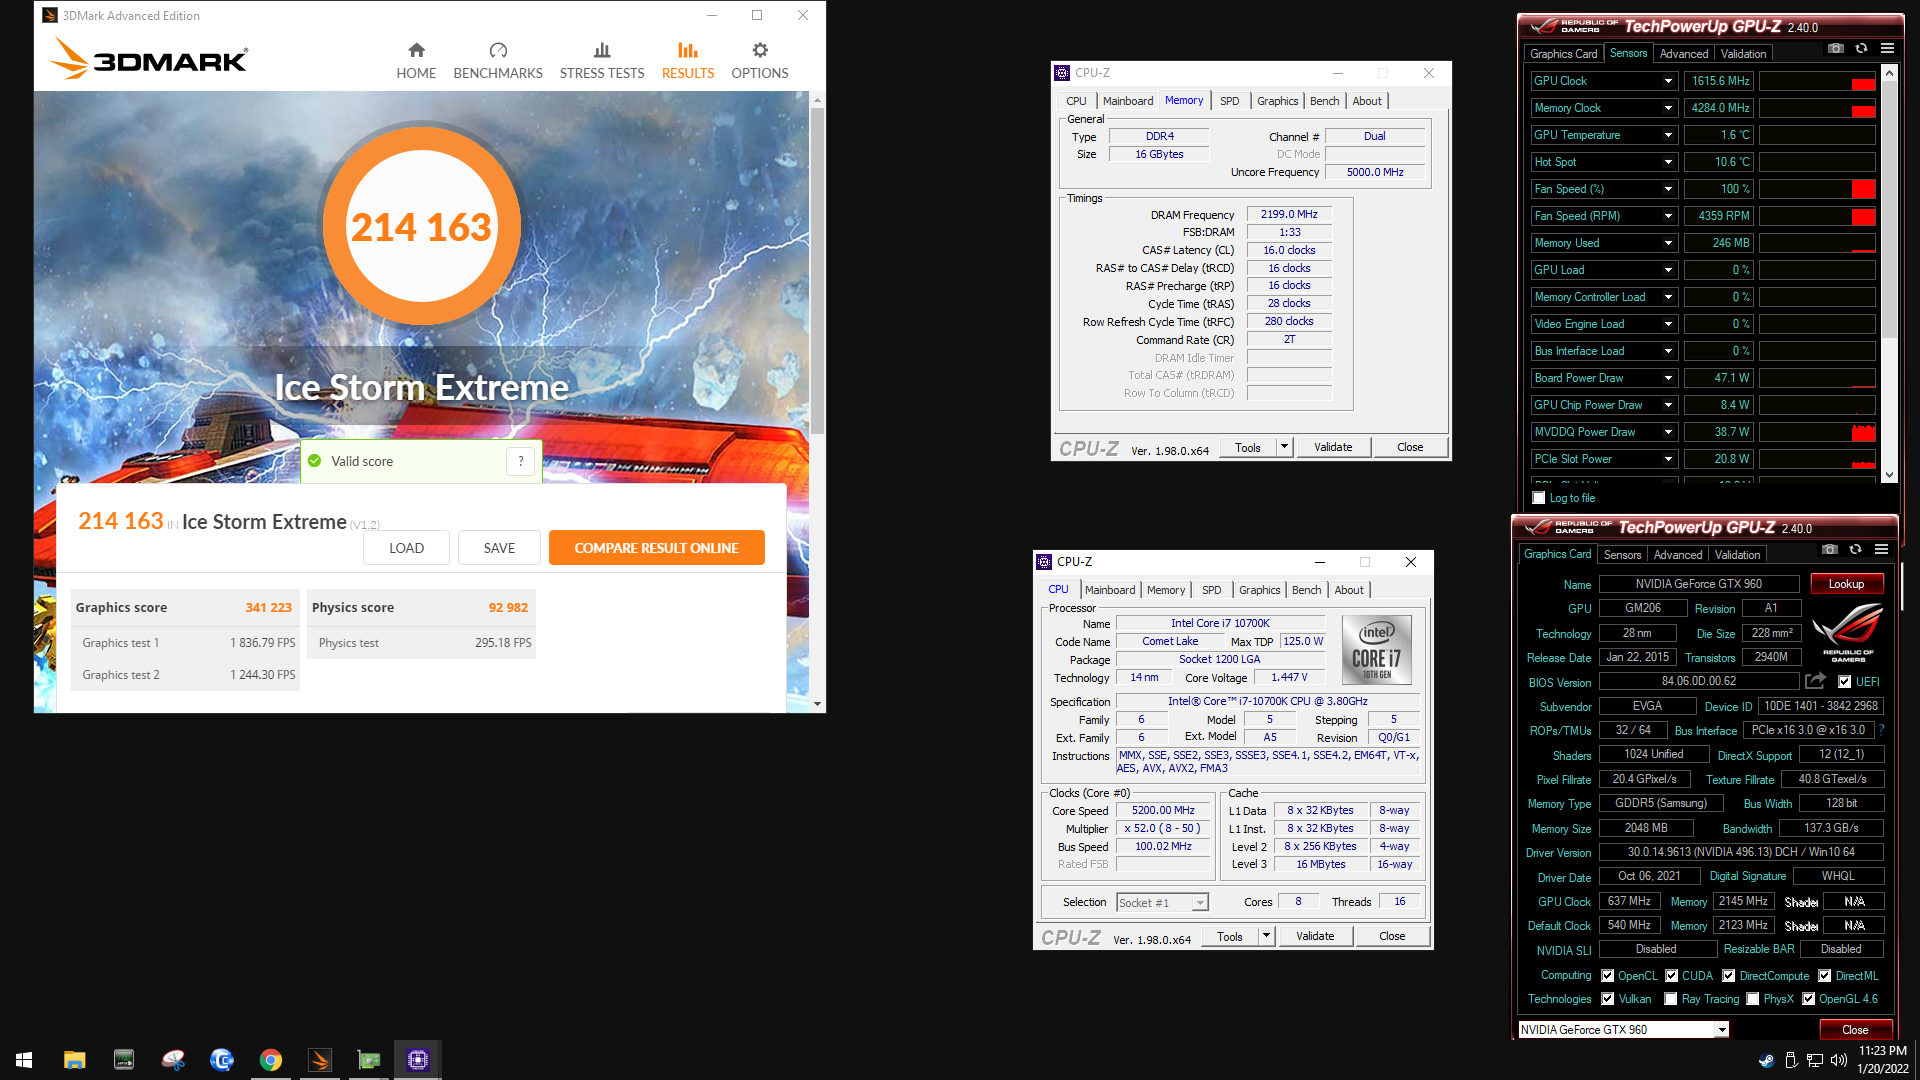Open Google Chrome from the taskbar
The width and height of the screenshot is (1920, 1080).
(271, 1060)
